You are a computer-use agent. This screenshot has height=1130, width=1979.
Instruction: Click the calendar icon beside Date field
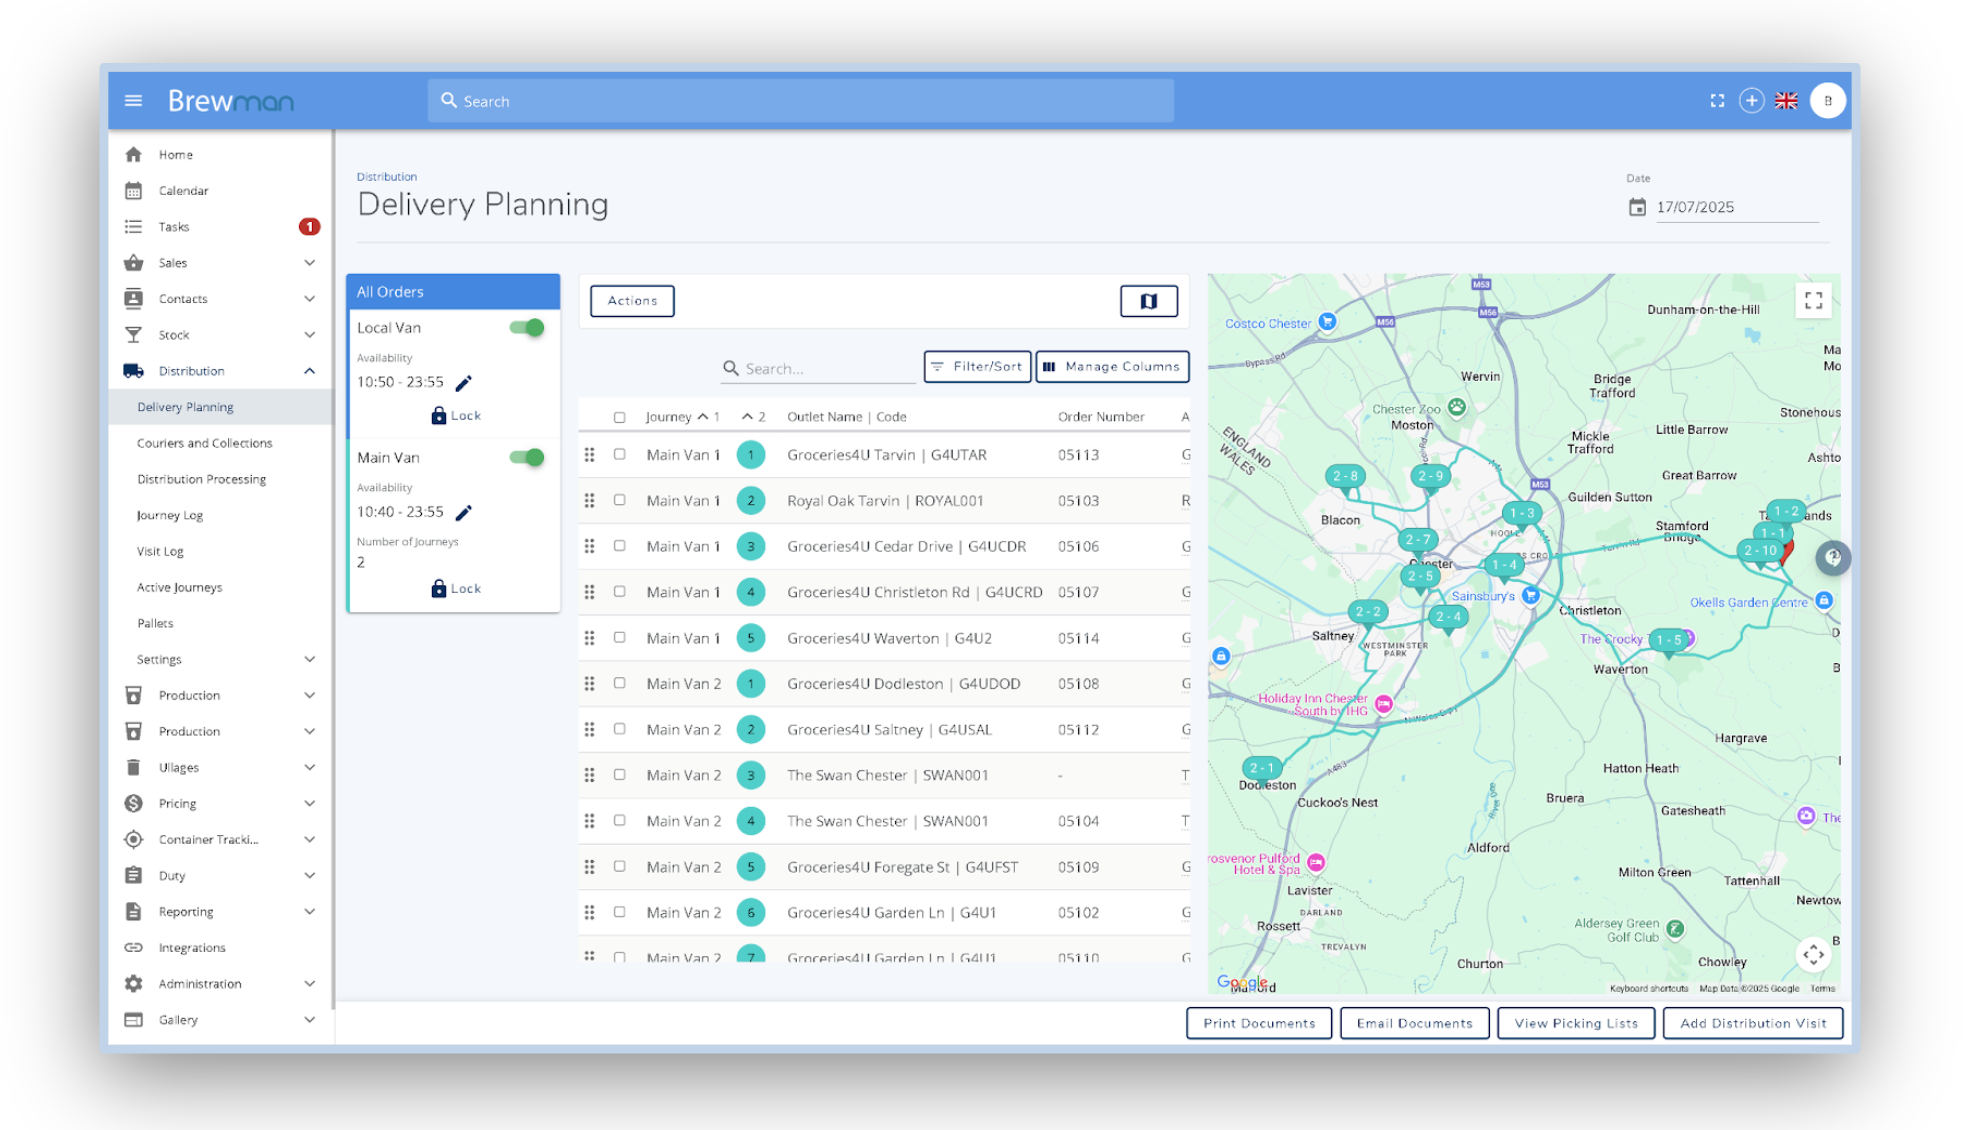pyautogui.click(x=1637, y=207)
